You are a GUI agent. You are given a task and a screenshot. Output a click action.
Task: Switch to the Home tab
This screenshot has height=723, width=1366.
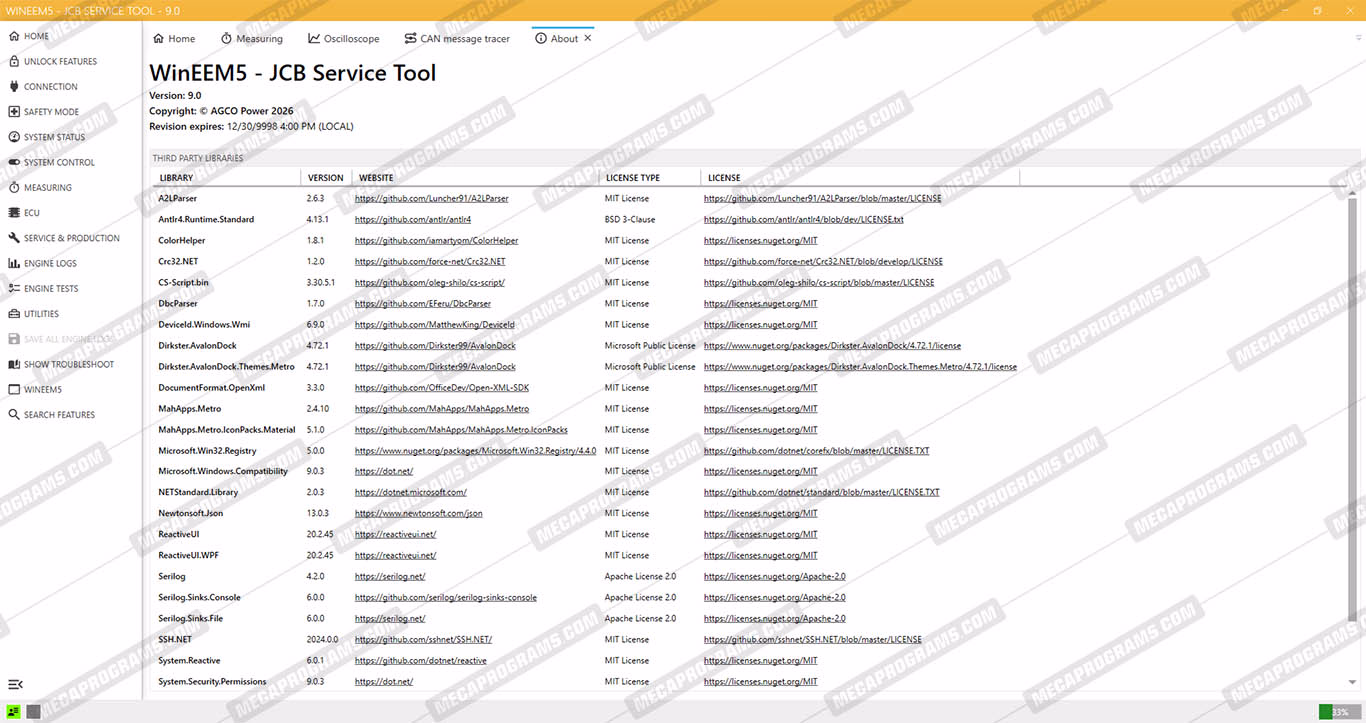tap(174, 38)
